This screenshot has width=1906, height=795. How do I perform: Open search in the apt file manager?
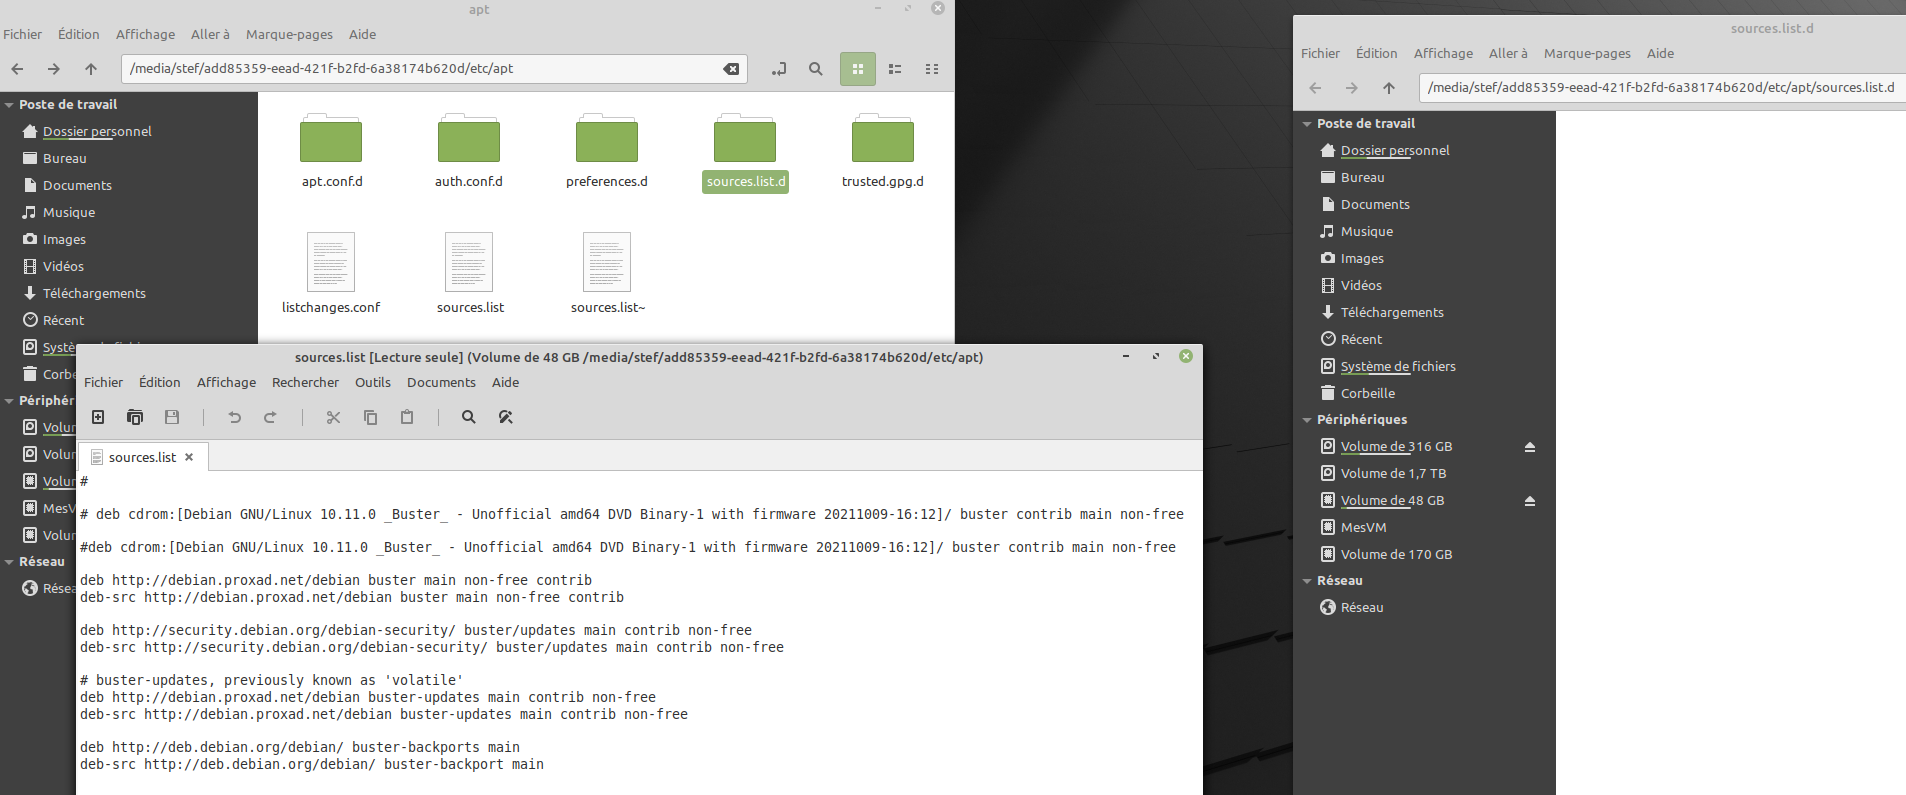click(816, 69)
